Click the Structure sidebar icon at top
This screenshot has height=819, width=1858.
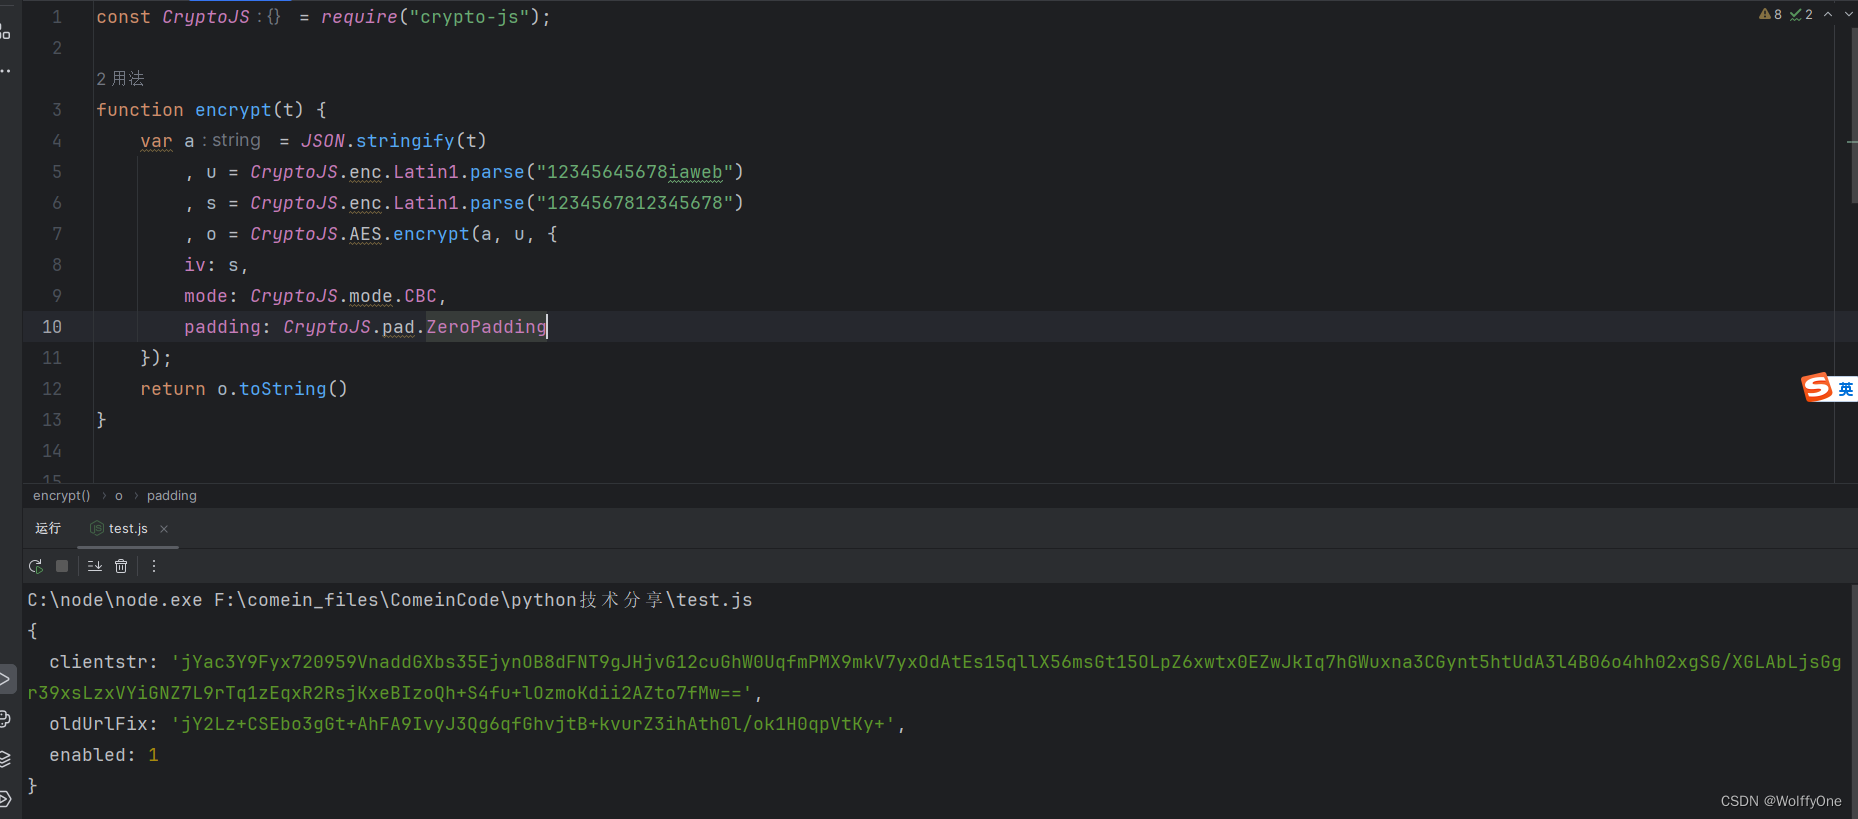pyautogui.click(x=5, y=32)
